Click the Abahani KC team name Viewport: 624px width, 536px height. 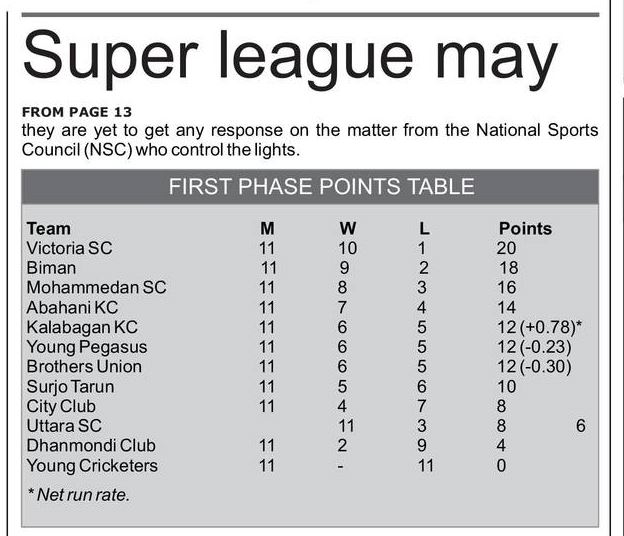point(72,308)
